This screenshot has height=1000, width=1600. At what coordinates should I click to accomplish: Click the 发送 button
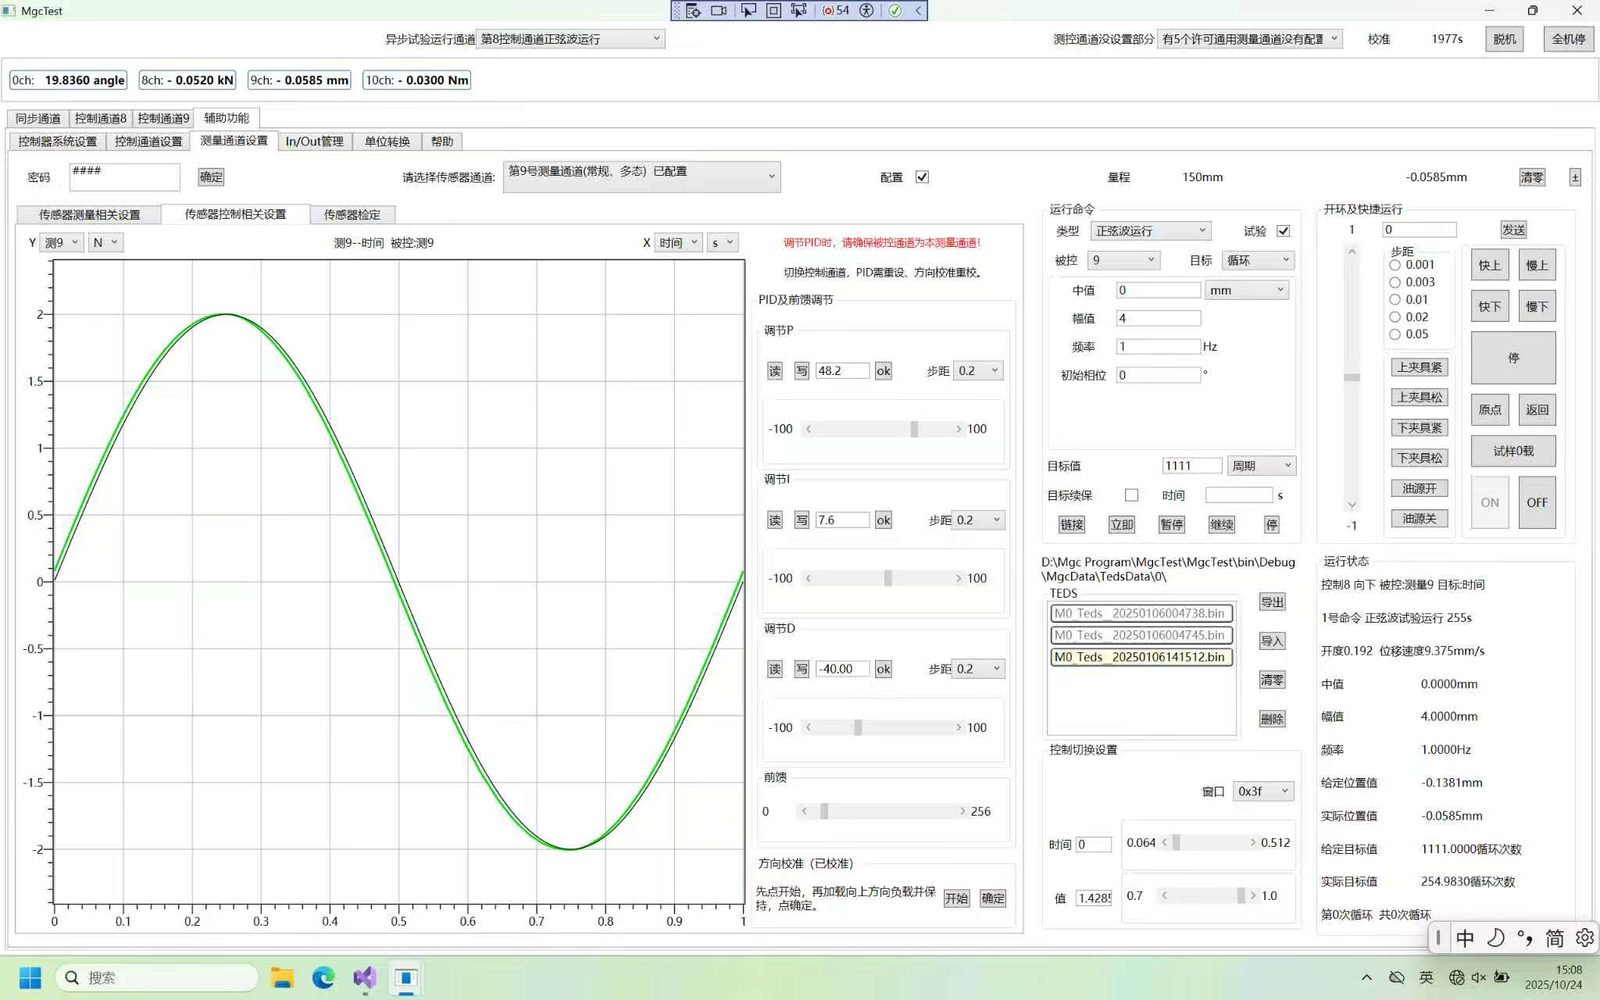1513,230
